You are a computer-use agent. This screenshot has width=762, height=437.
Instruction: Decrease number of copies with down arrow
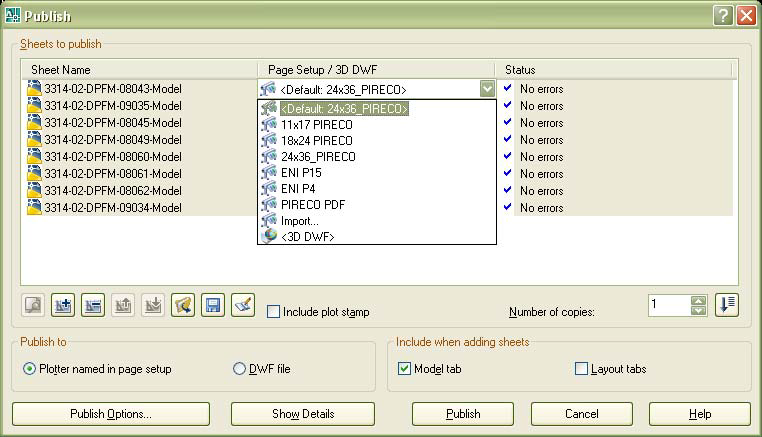(x=698, y=311)
